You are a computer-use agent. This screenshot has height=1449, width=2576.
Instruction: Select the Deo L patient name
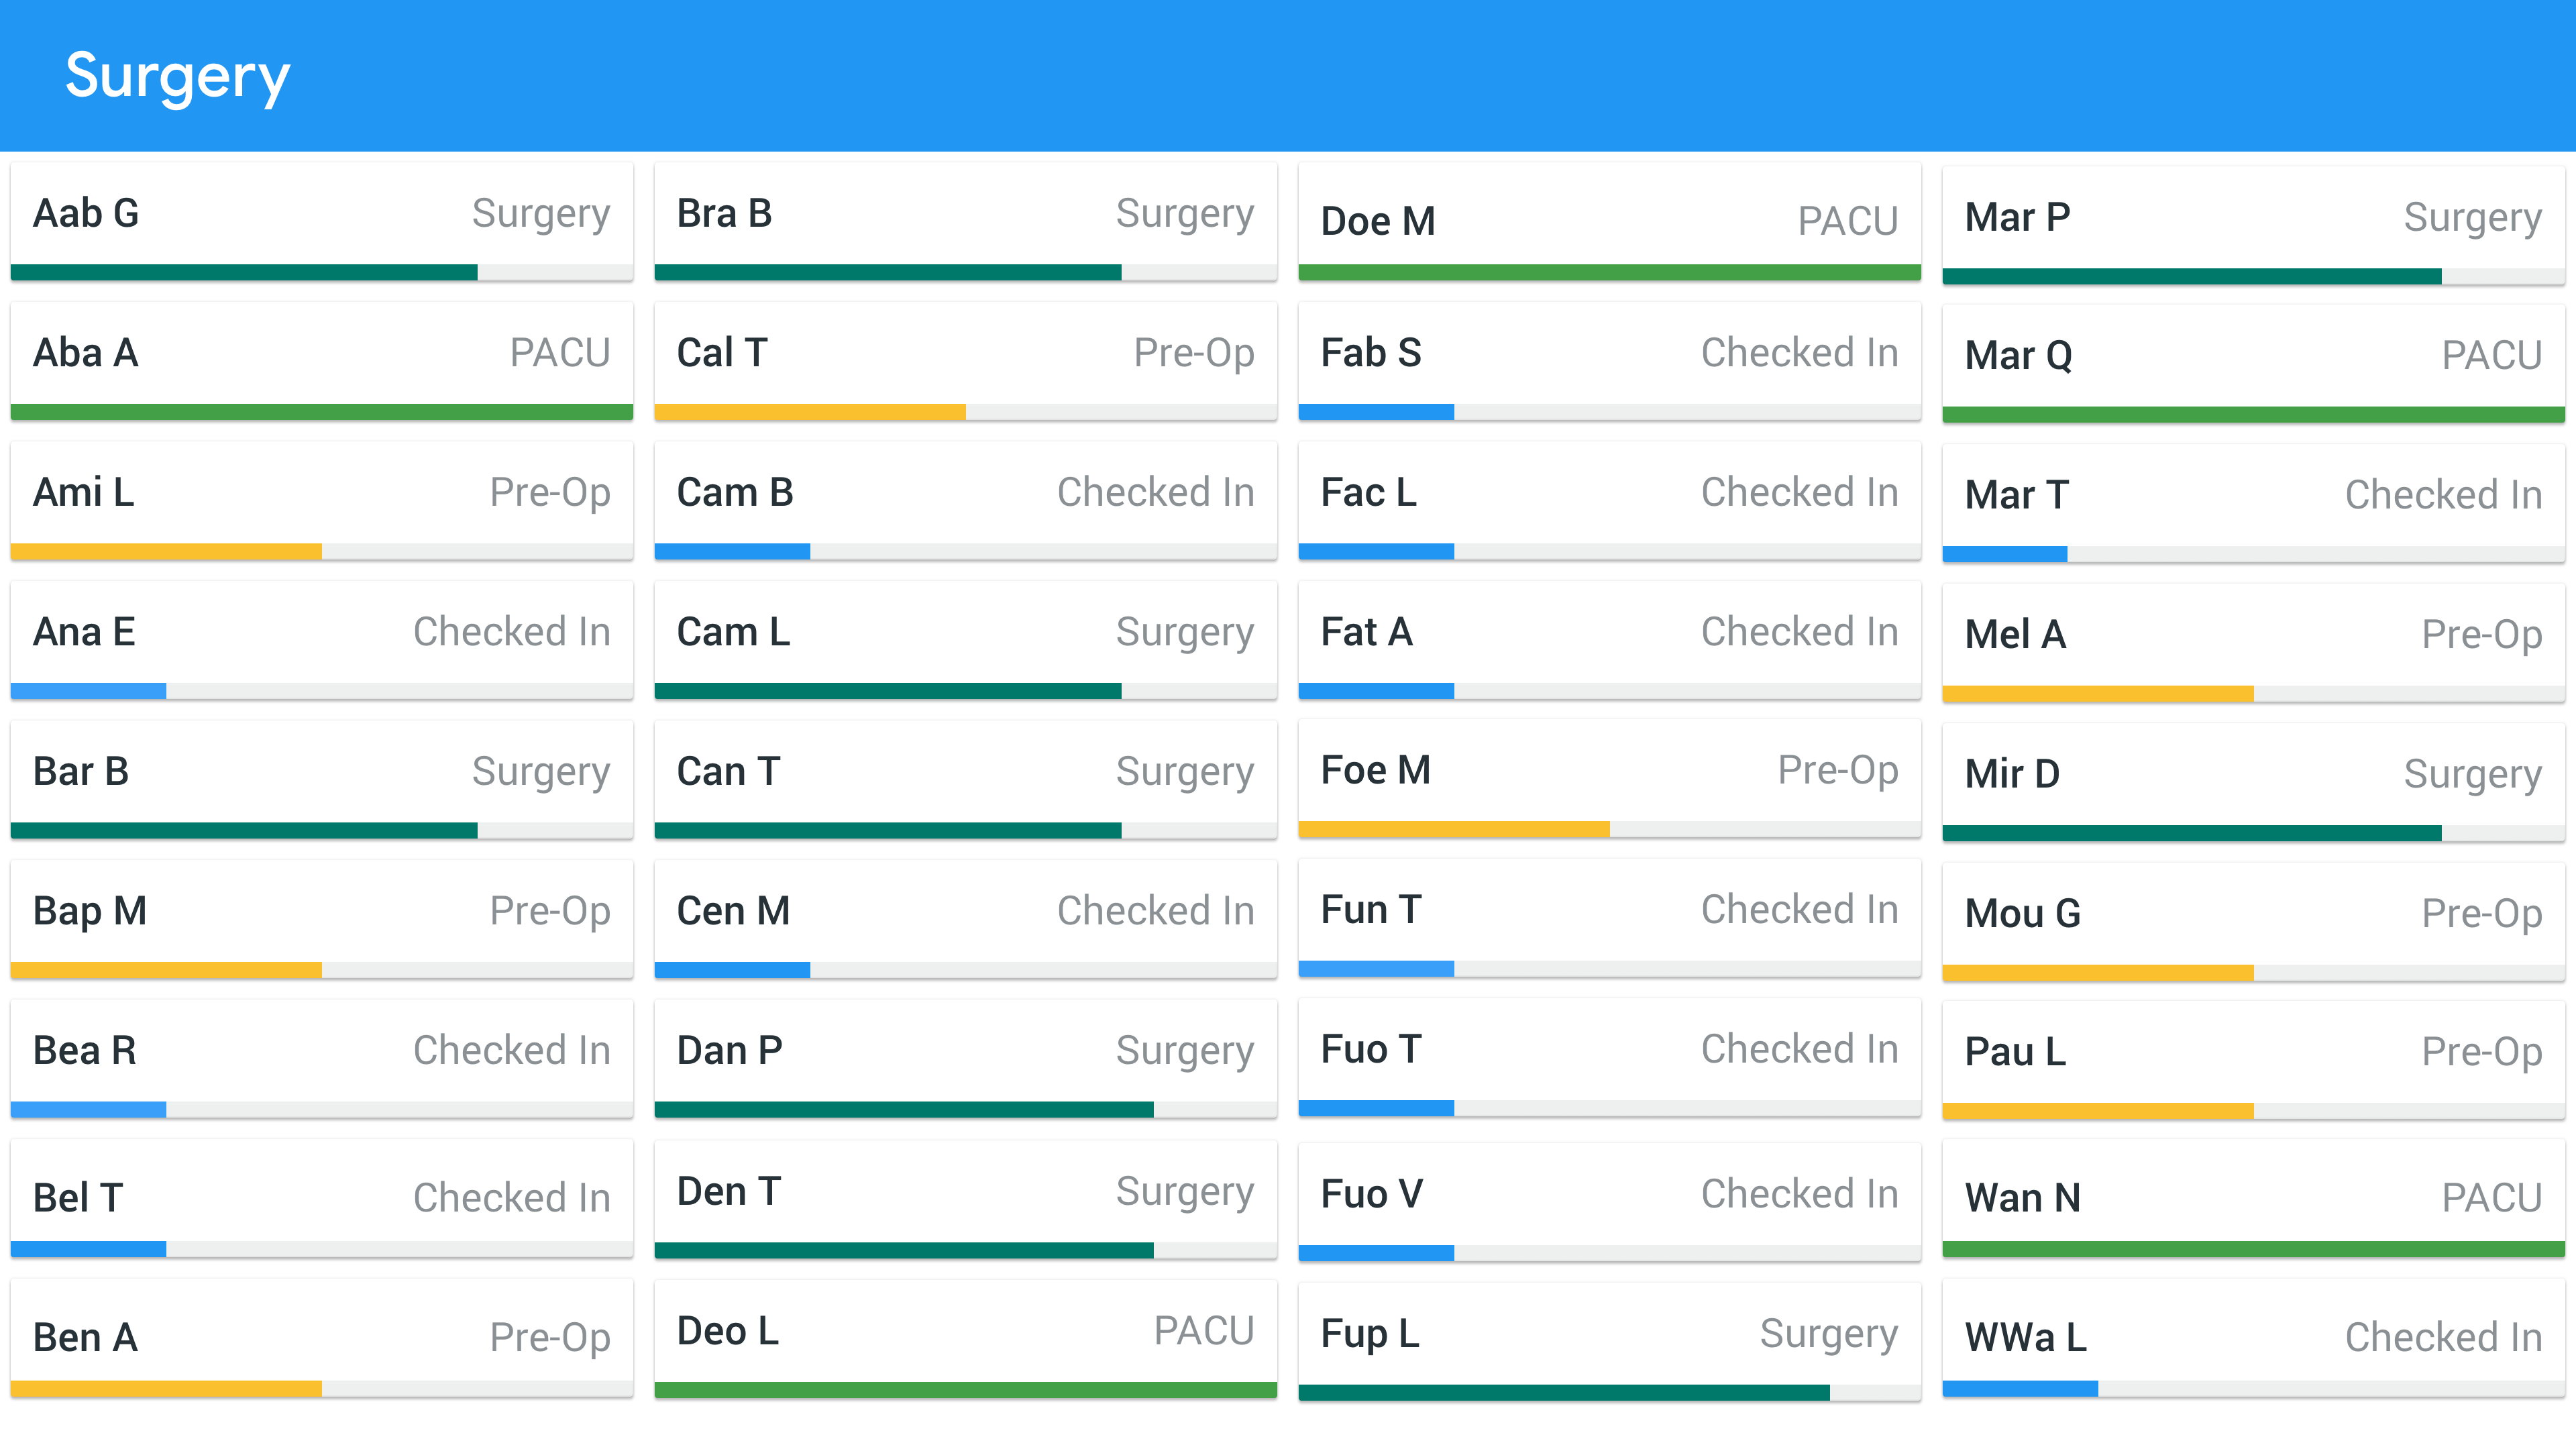[x=727, y=1332]
